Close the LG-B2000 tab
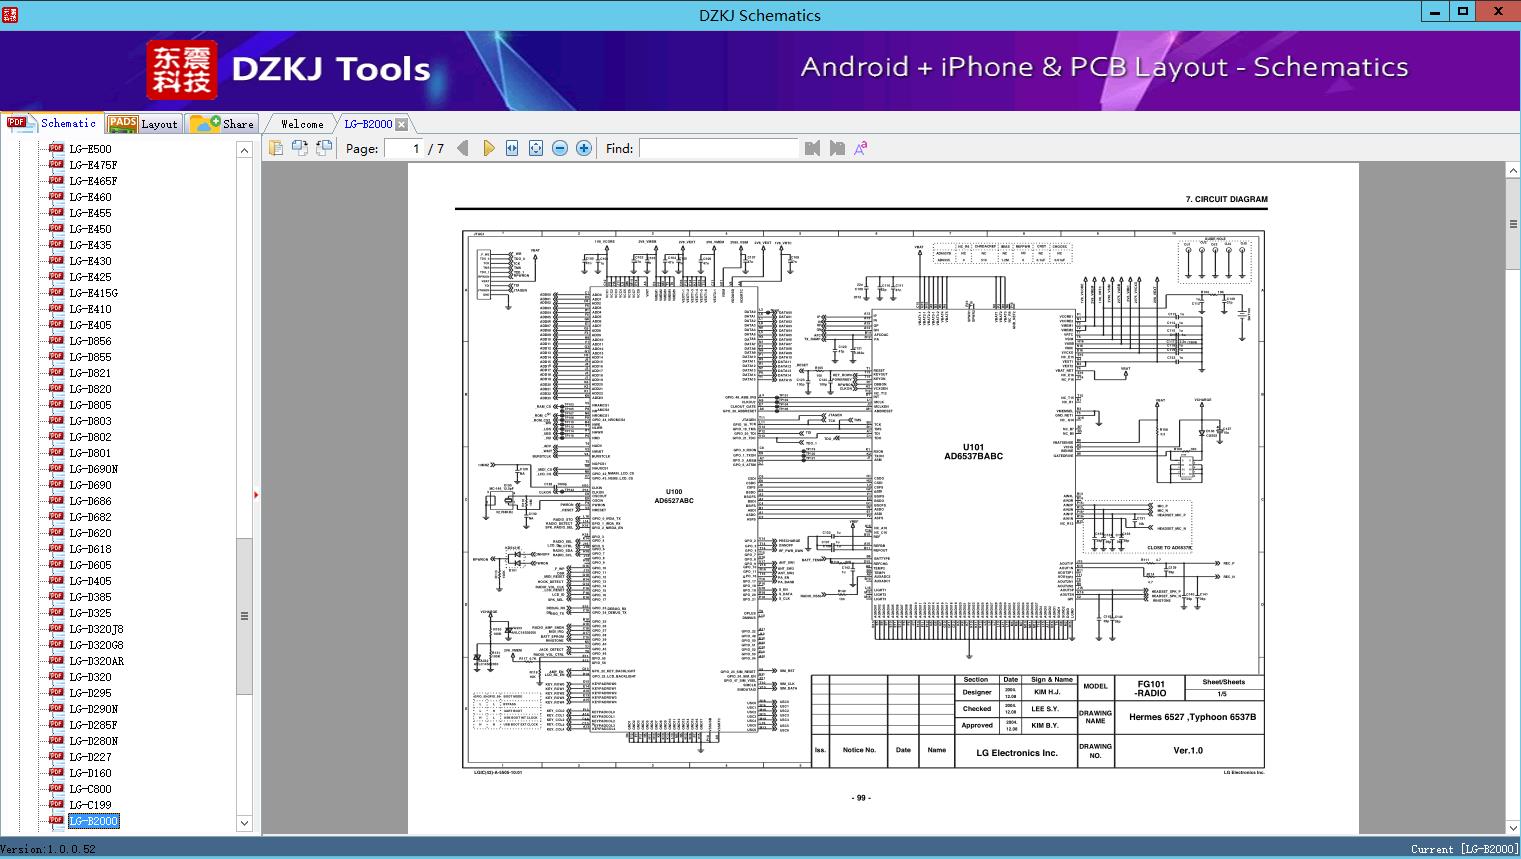This screenshot has width=1521, height=859. 401,124
